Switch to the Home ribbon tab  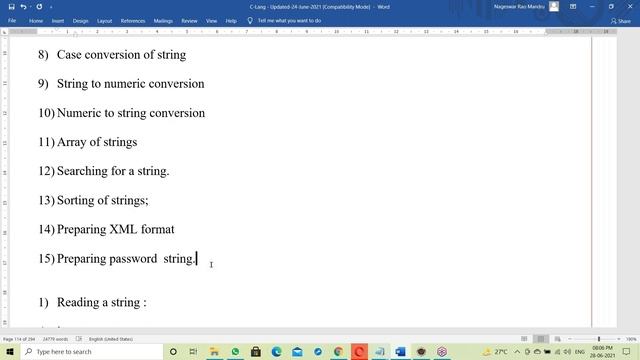[x=36, y=20]
